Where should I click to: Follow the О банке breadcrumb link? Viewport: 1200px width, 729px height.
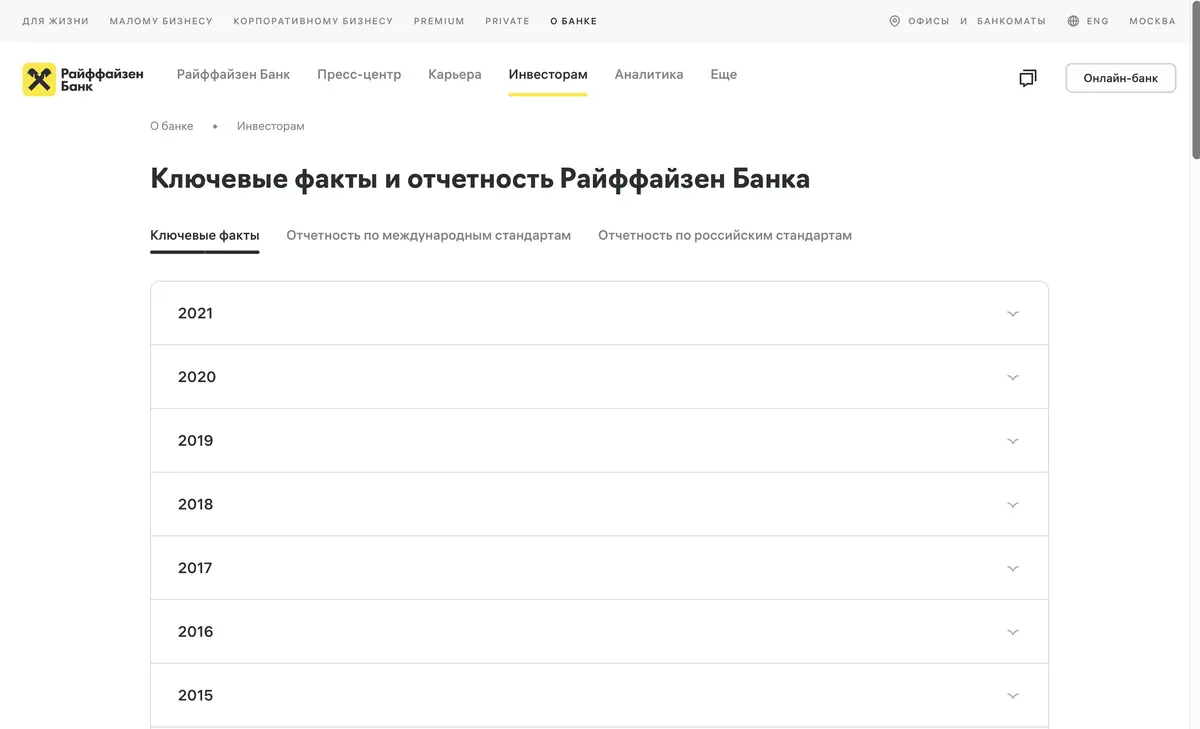172,126
